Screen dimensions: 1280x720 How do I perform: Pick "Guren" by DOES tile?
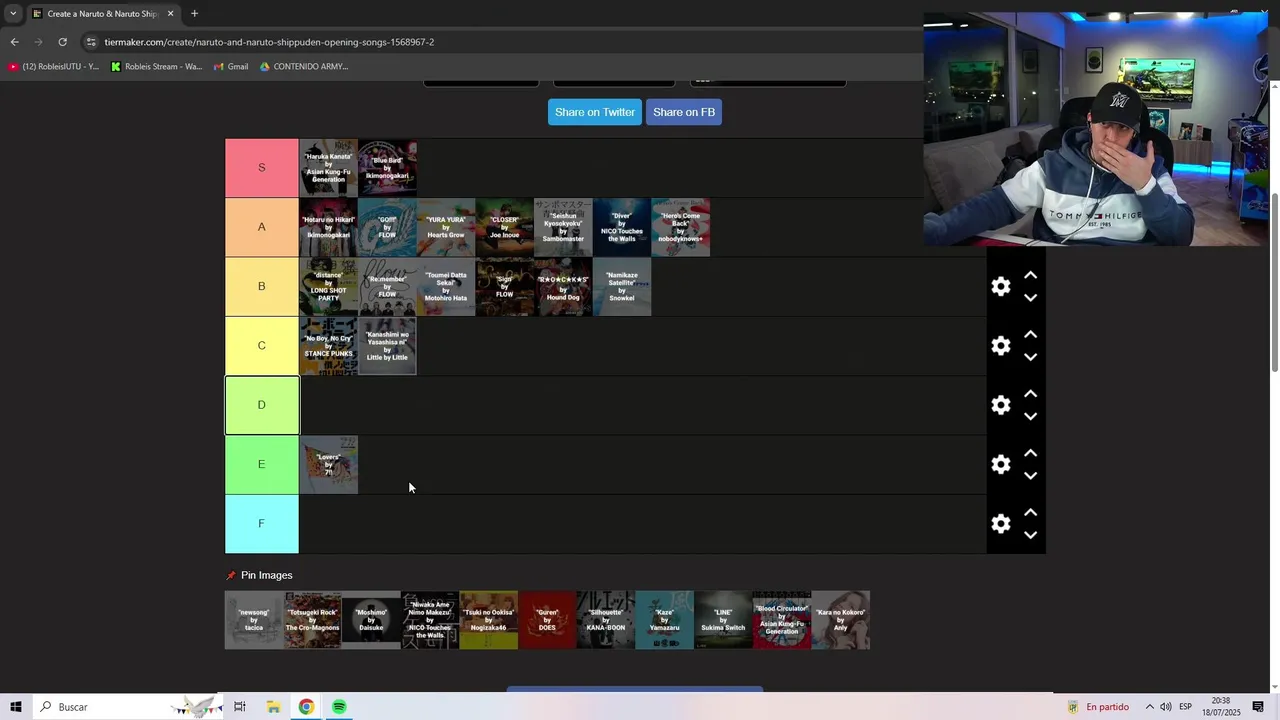click(x=547, y=620)
